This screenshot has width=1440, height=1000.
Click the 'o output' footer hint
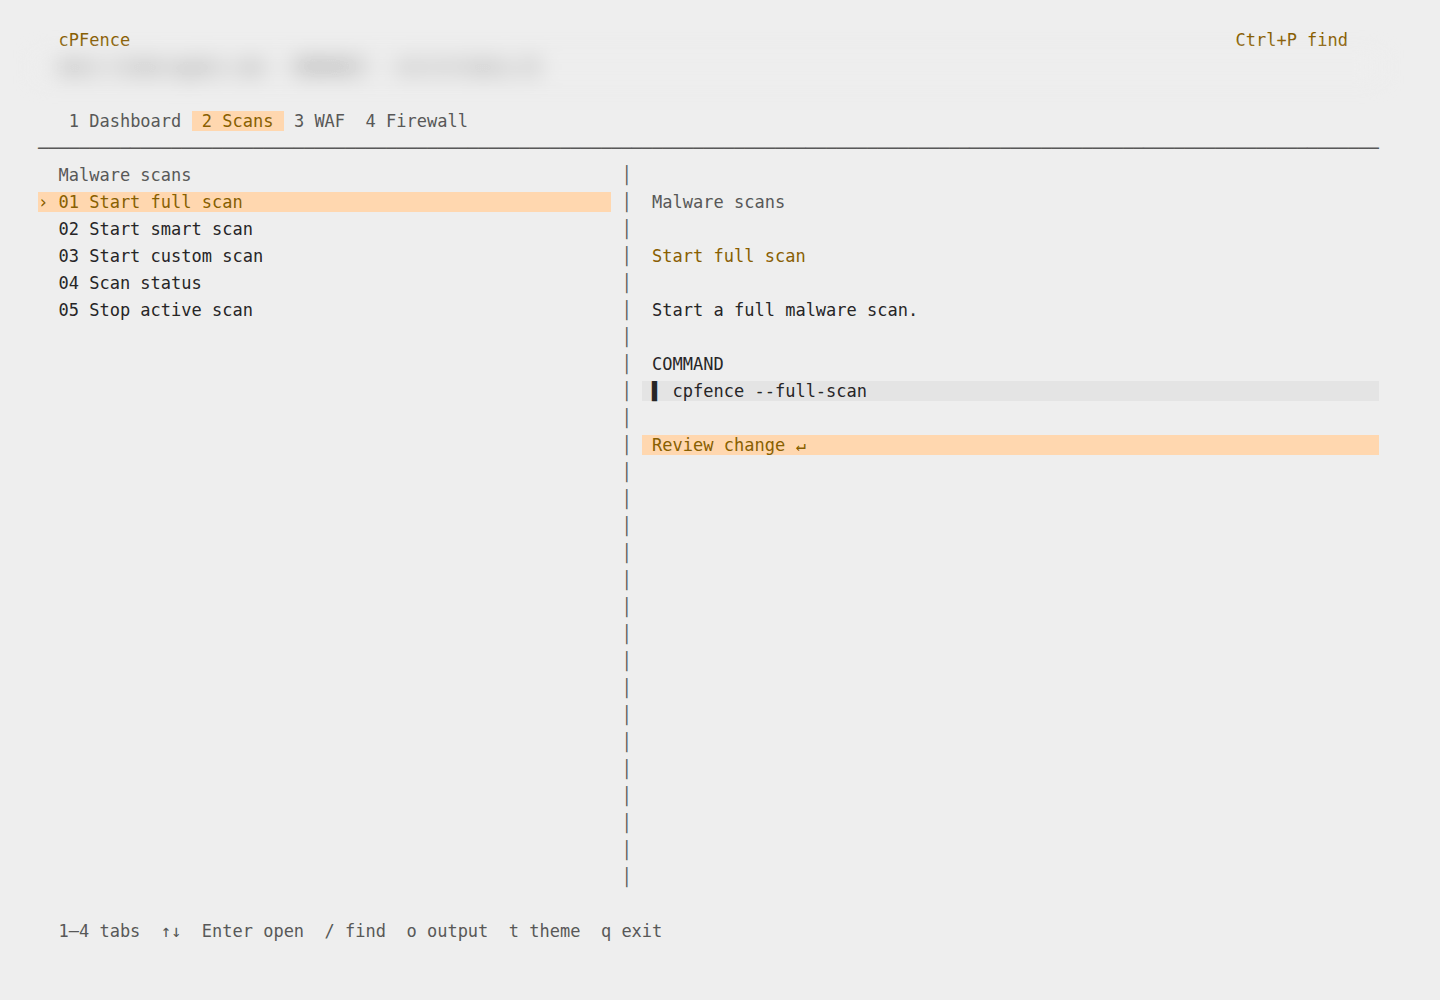coord(447,931)
